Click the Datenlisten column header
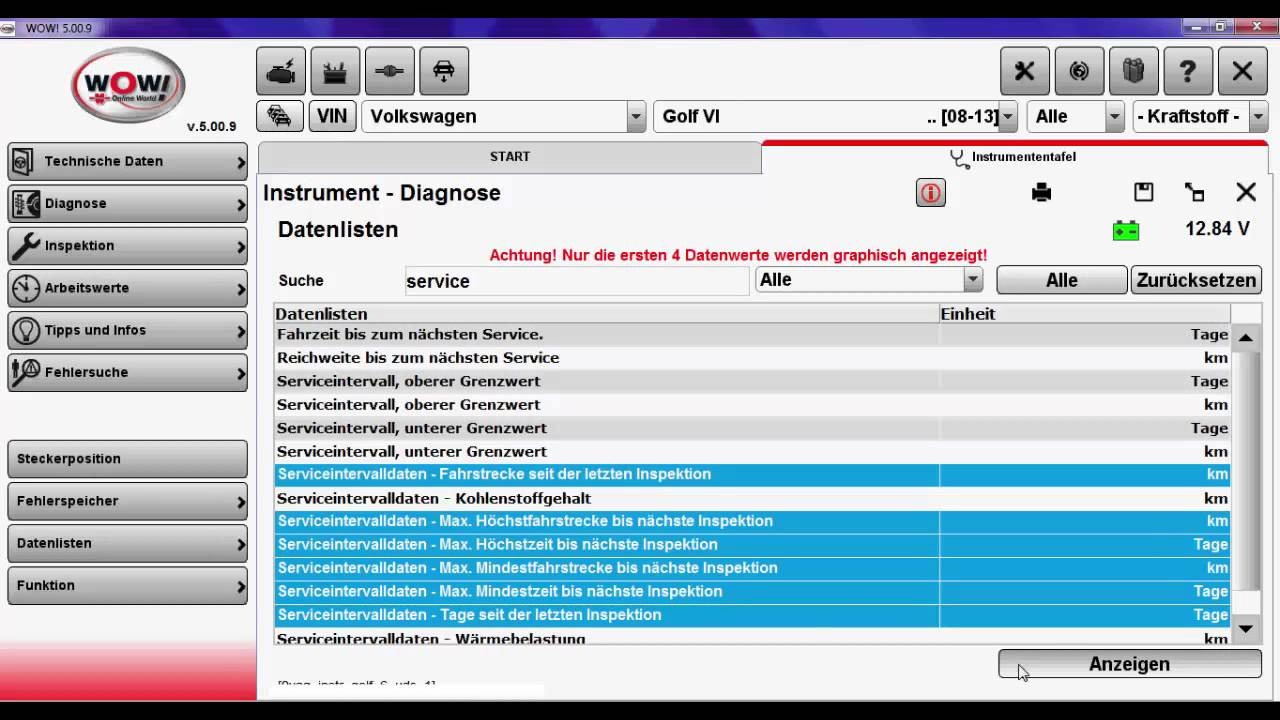The width and height of the screenshot is (1280, 720). tap(607, 314)
